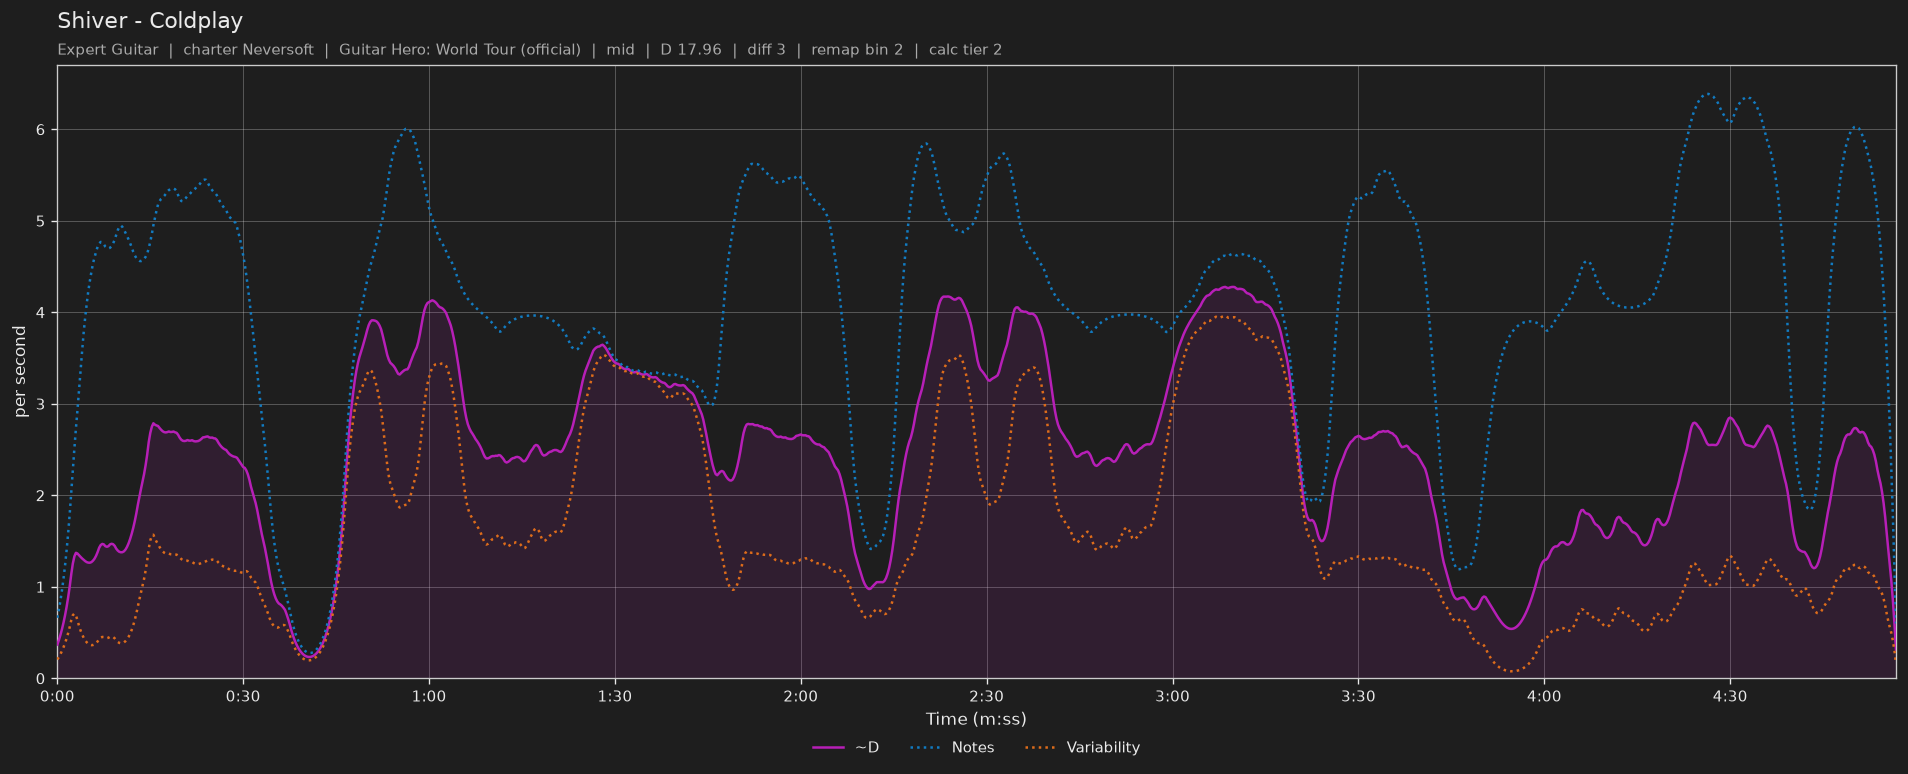Select the '~D' legend entry
1908x774 pixels.
[846, 747]
